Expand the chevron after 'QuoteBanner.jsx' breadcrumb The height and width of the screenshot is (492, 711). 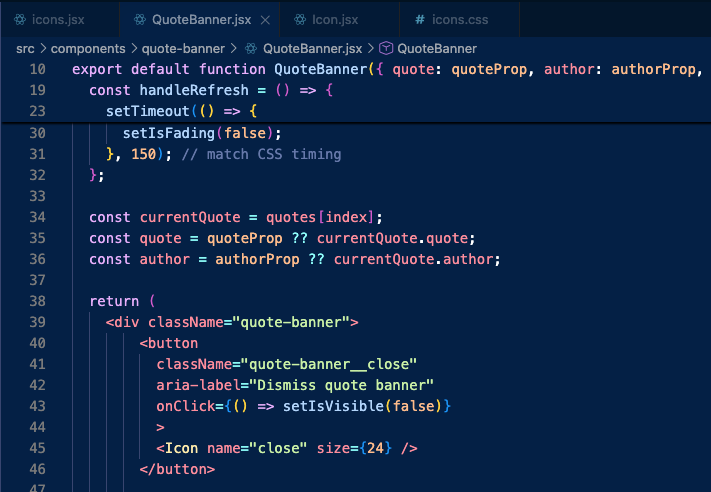(371, 48)
